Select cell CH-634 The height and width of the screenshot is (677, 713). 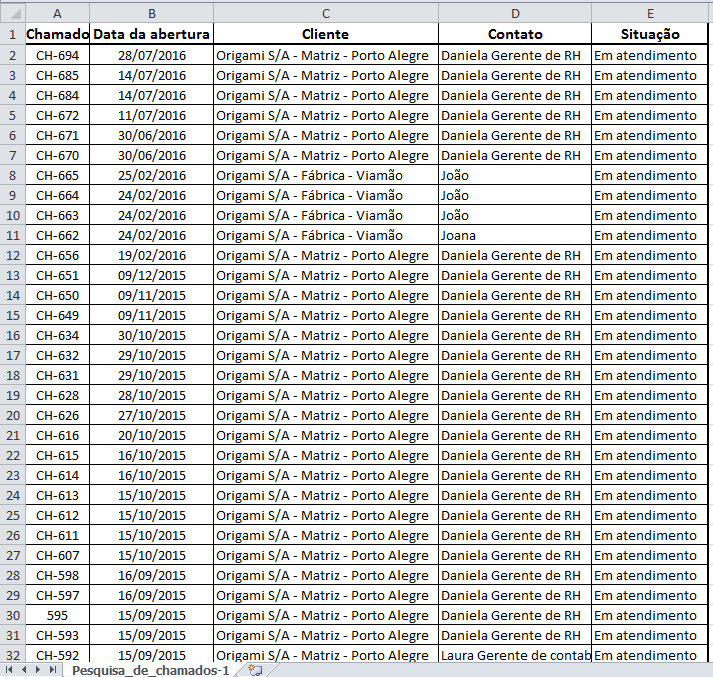[x=57, y=336]
